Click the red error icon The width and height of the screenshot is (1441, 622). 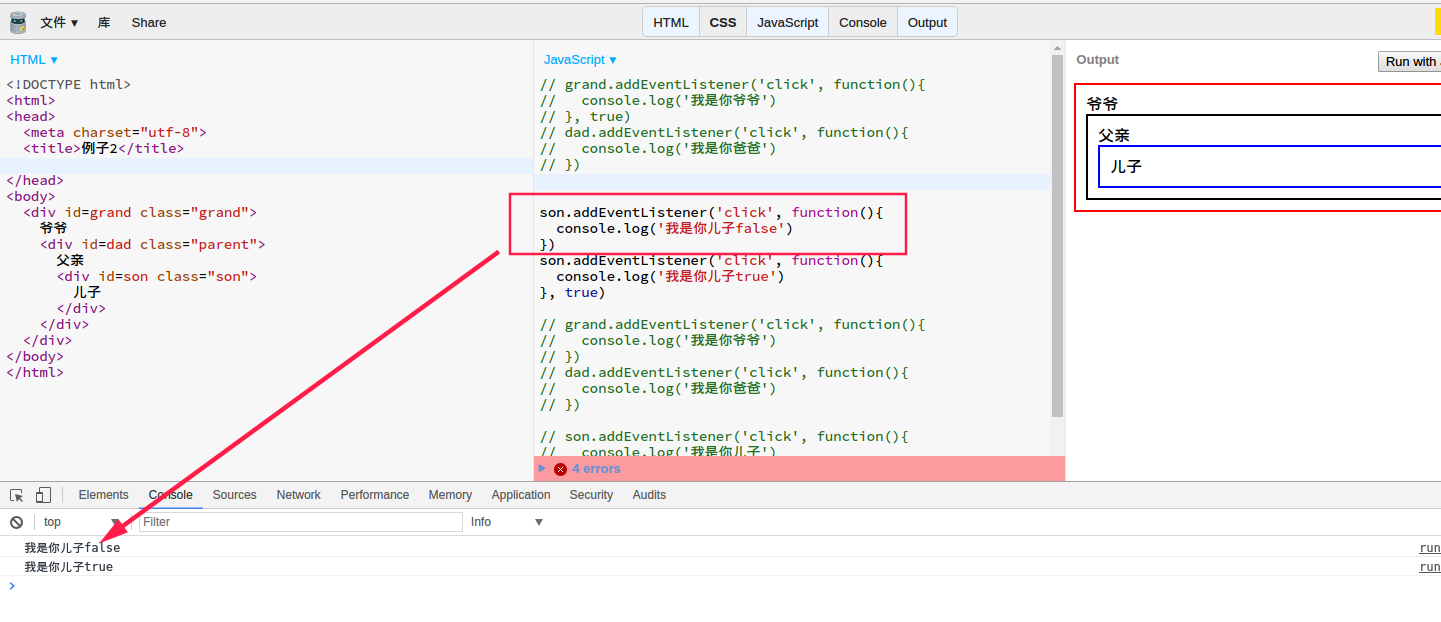(560, 469)
